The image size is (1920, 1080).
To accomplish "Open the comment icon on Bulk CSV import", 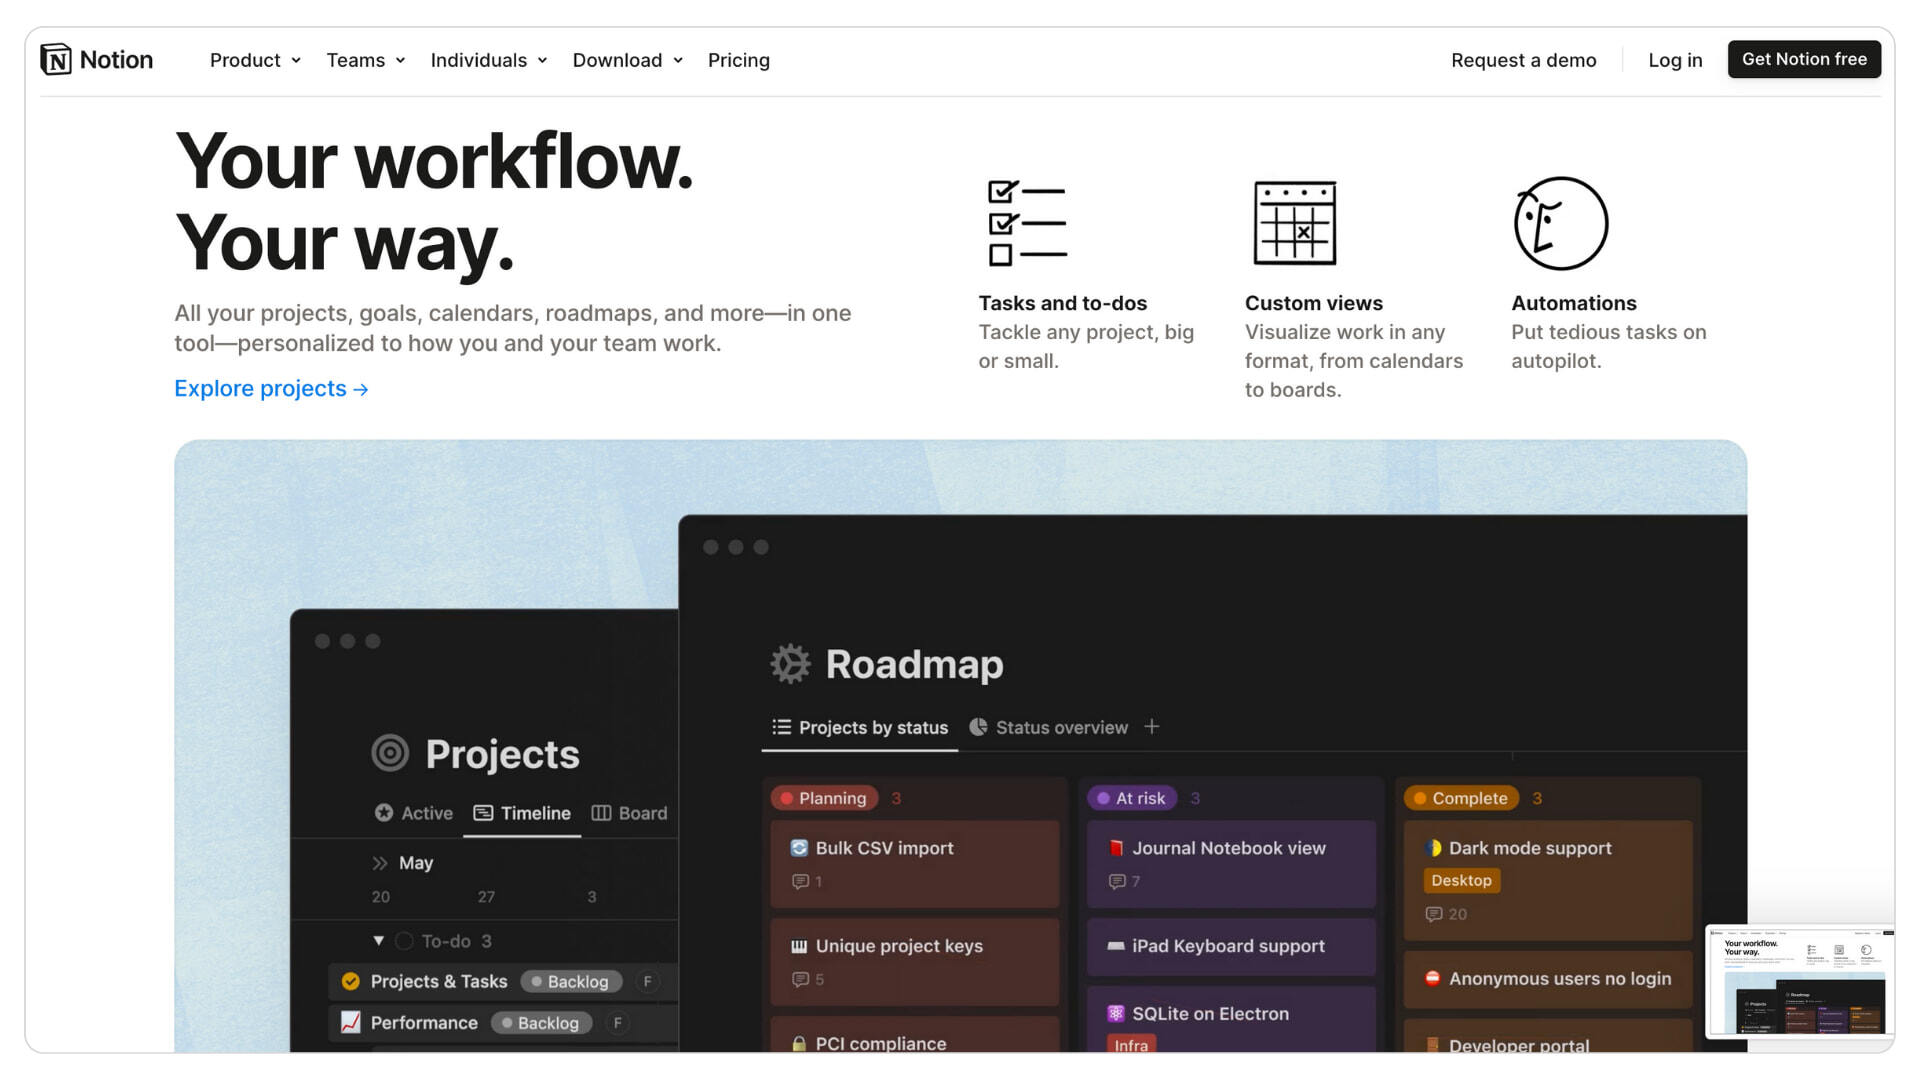I will [802, 881].
